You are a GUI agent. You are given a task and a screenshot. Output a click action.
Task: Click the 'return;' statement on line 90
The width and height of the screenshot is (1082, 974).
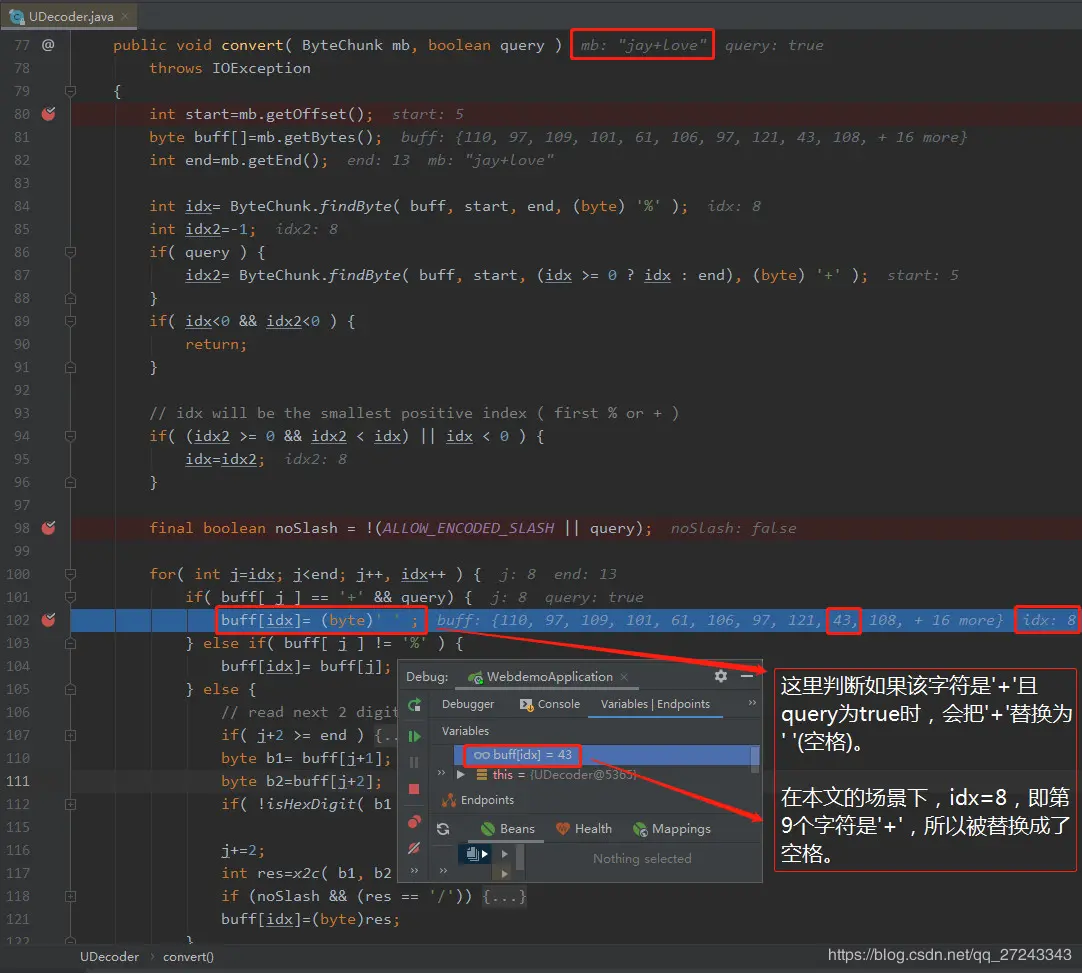tap(215, 344)
